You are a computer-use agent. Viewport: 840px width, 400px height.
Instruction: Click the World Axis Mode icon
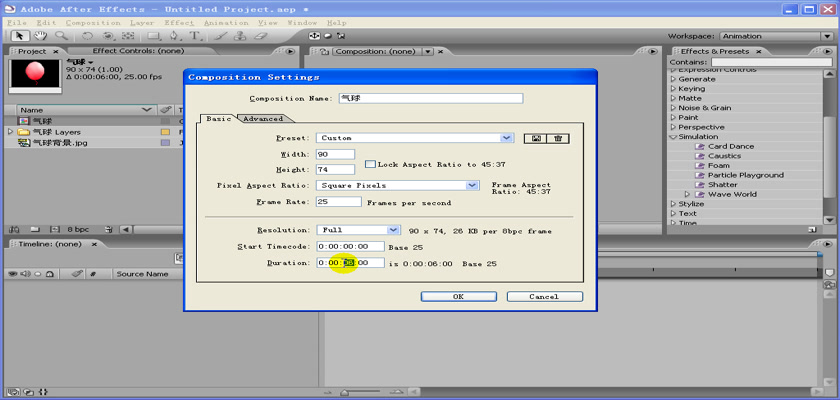327,36
